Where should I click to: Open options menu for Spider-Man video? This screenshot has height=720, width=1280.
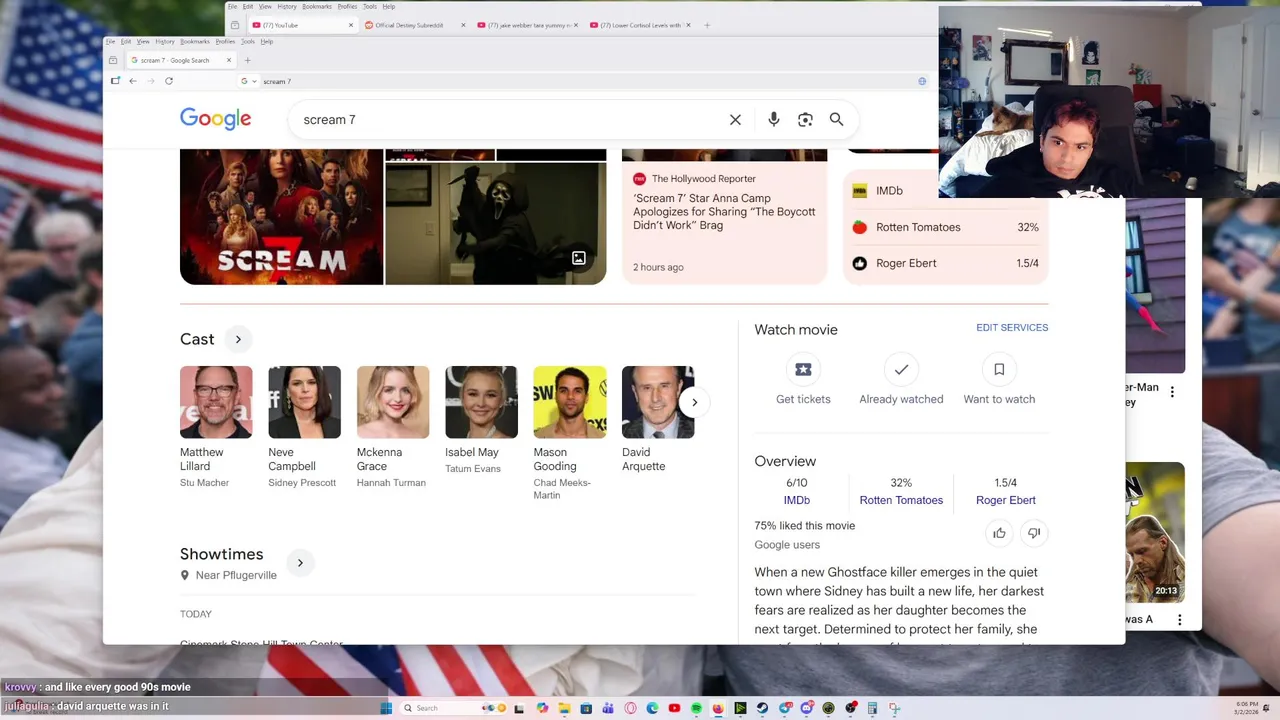pyautogui.click(x=1173, y=392)
